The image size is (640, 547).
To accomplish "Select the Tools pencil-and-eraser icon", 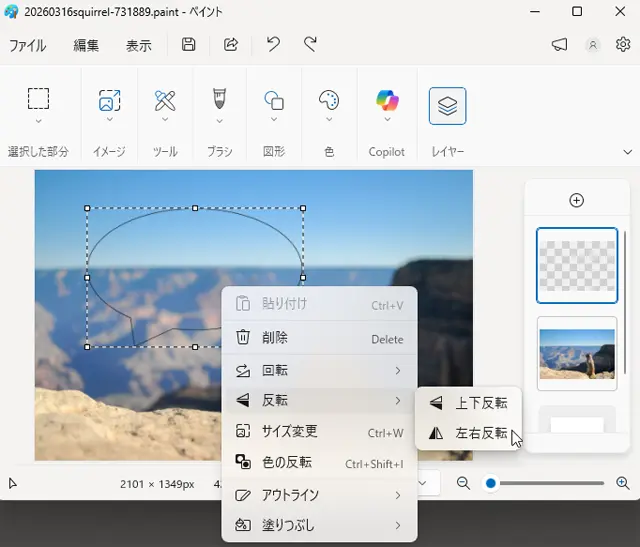I will (165, 100).
